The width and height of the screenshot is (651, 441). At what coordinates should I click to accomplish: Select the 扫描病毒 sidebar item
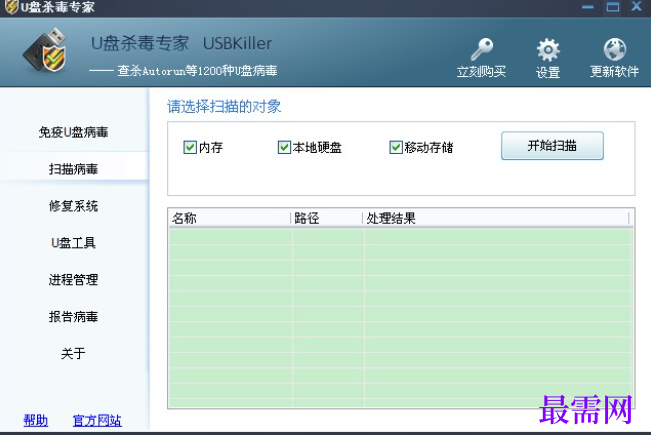coord(73,169)
